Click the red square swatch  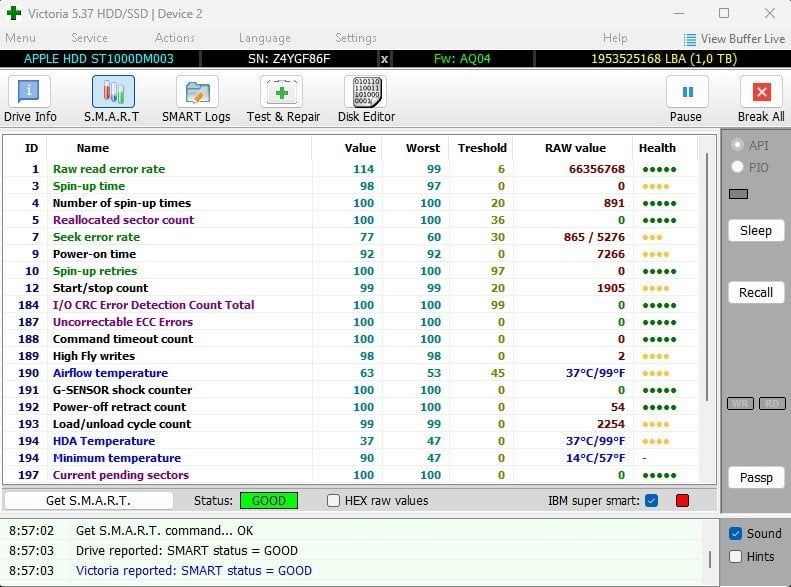pyautogui.click(x=682, y=501)
